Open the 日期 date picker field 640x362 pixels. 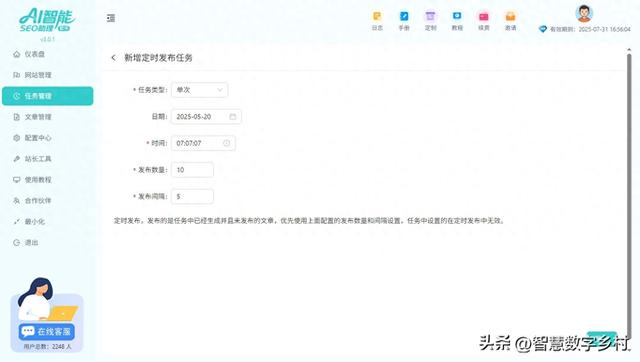pyautogui.click(x=206, y=117)
